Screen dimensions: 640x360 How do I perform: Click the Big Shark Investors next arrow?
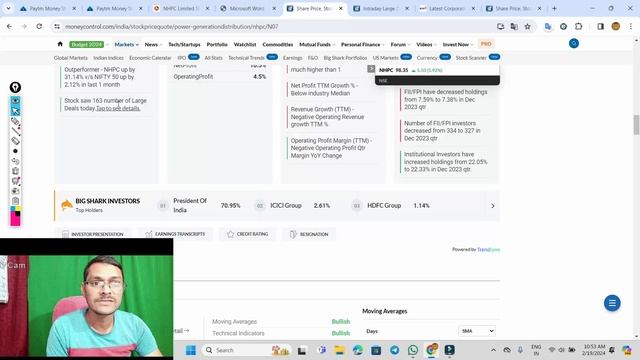click(x=493, y=206)
